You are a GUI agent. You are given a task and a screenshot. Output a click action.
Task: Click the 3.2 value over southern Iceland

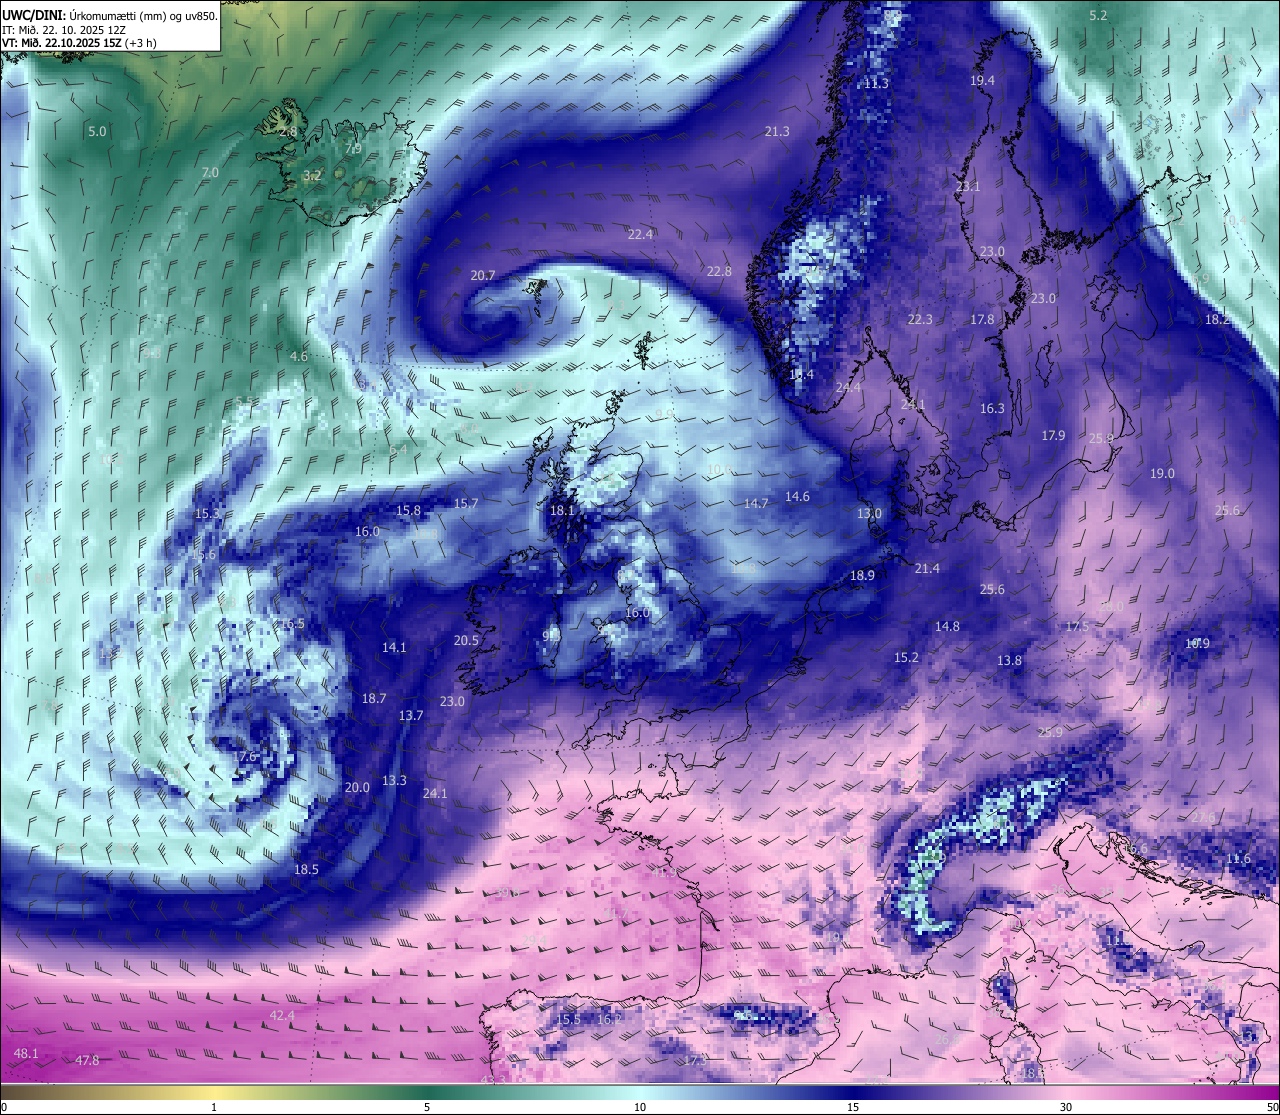click(312, 175)
